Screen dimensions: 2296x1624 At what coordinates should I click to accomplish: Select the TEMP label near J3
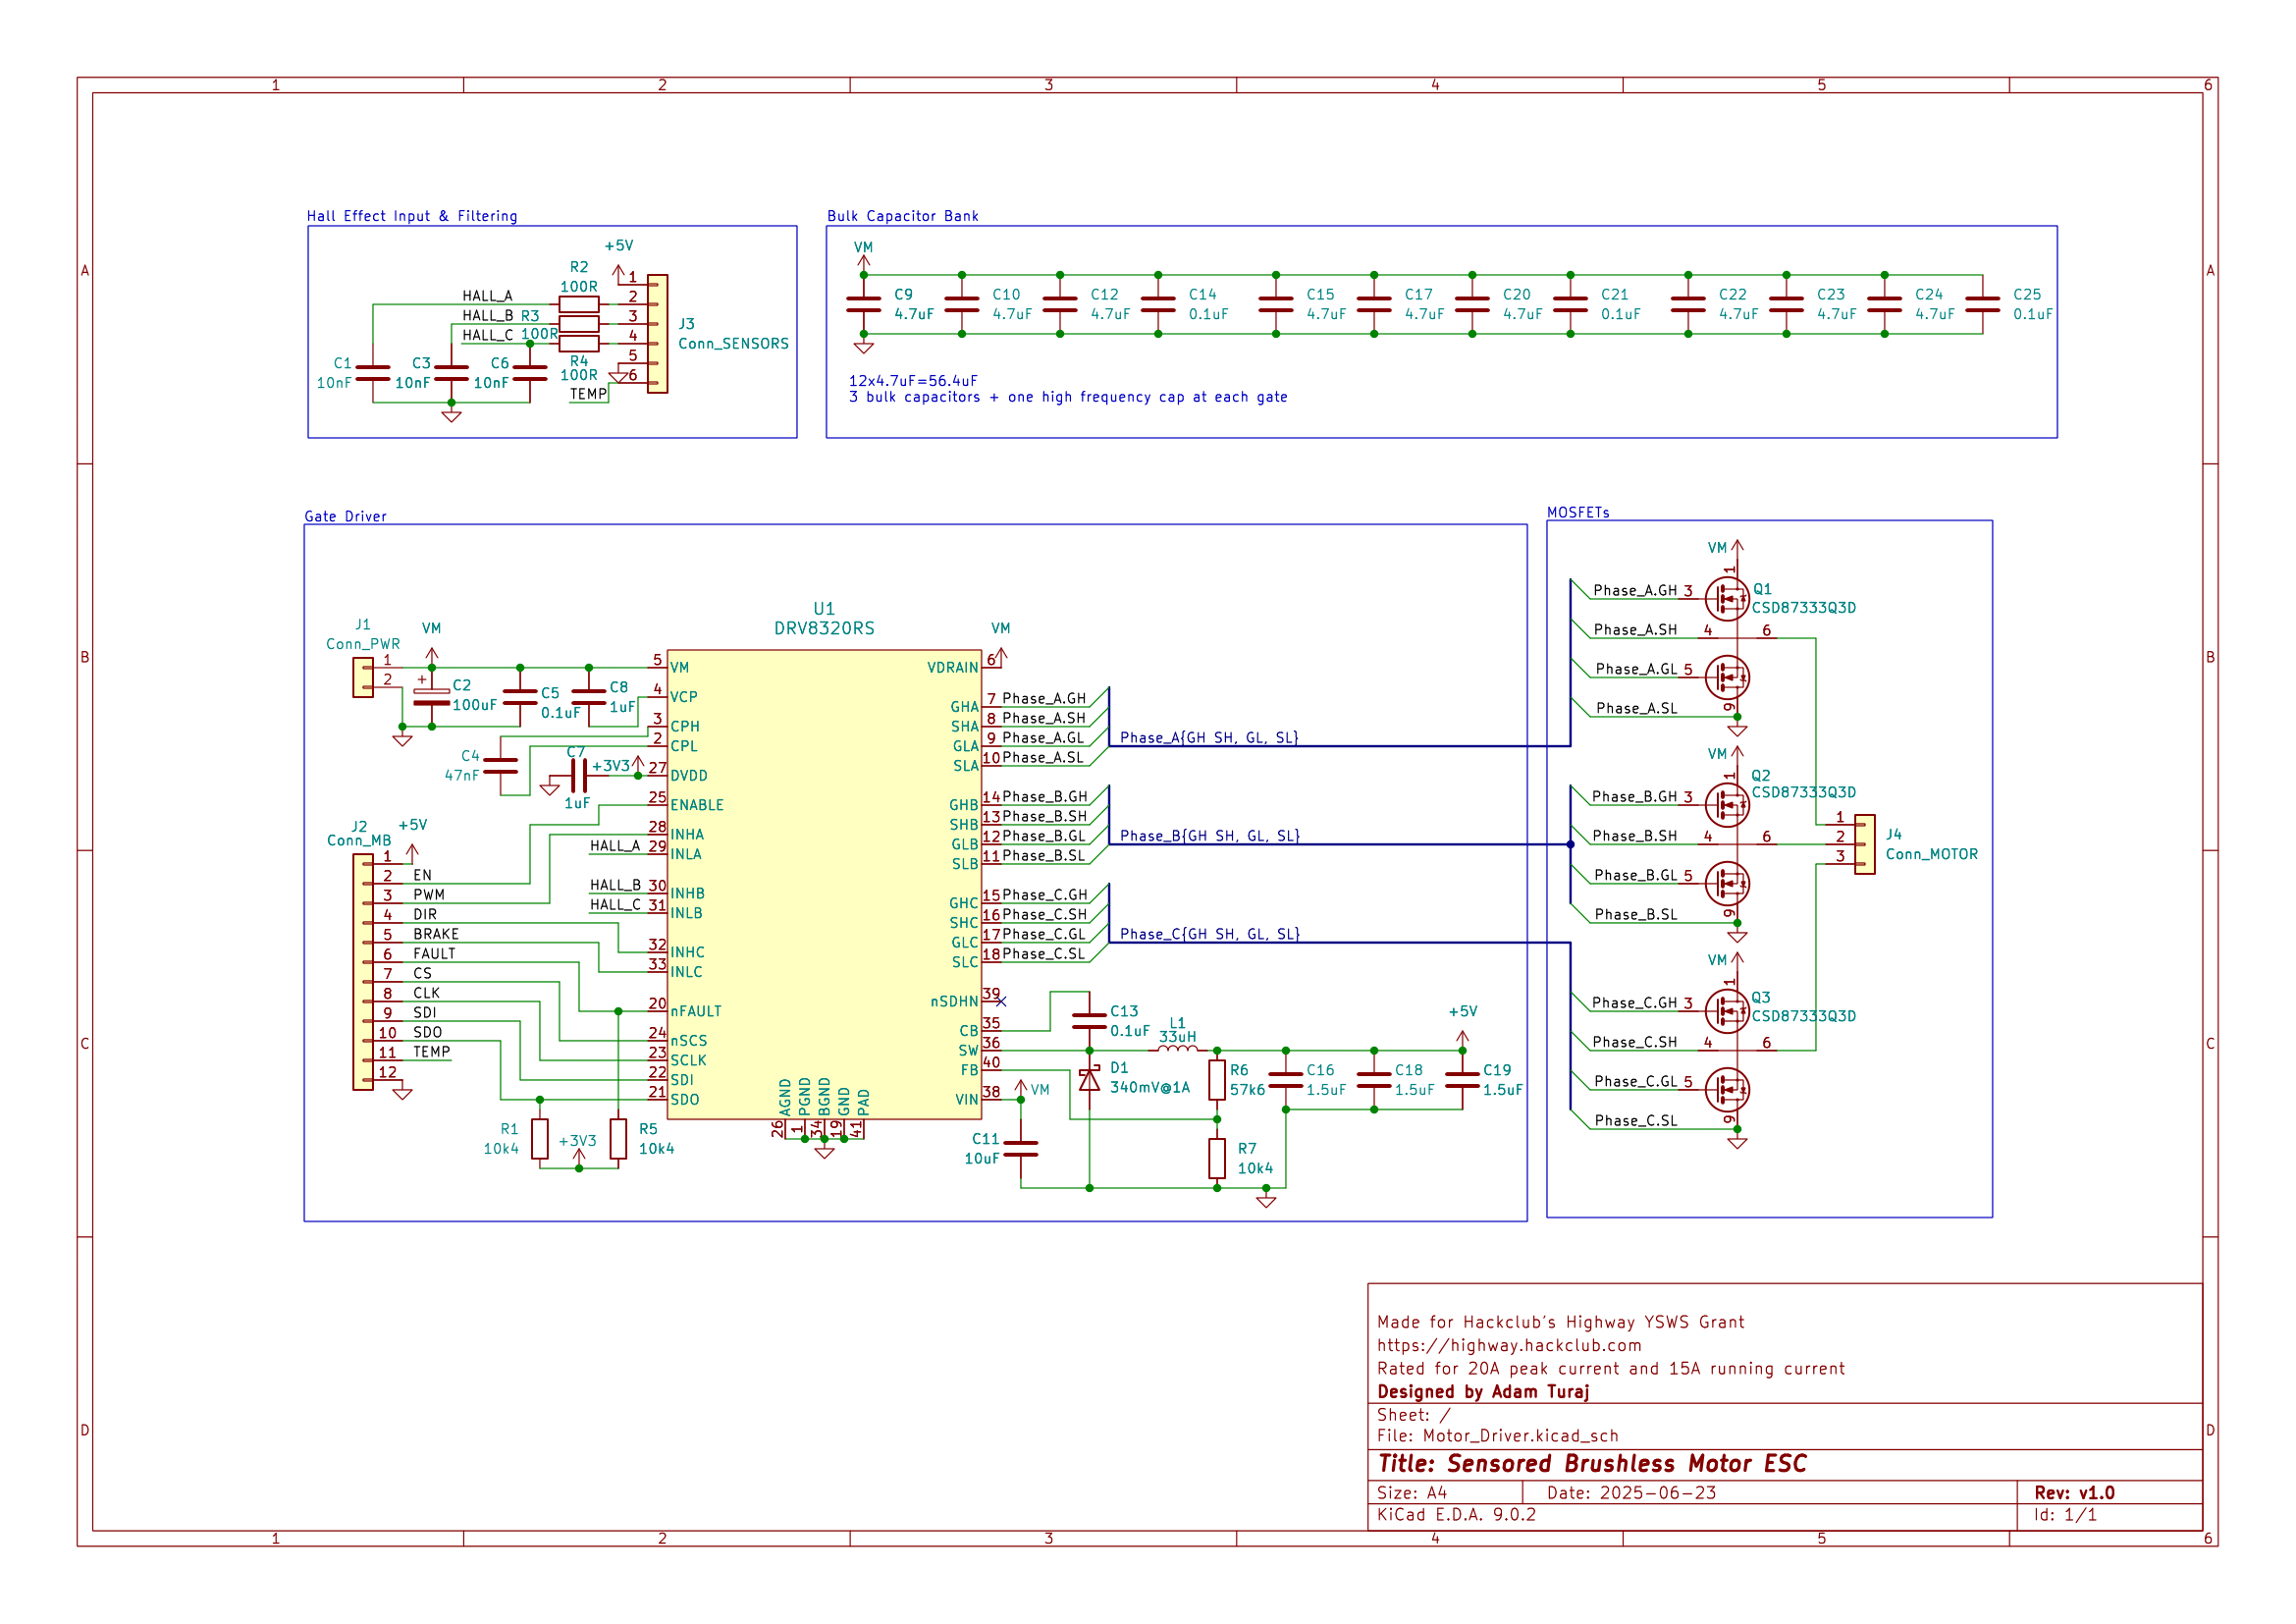588,394
